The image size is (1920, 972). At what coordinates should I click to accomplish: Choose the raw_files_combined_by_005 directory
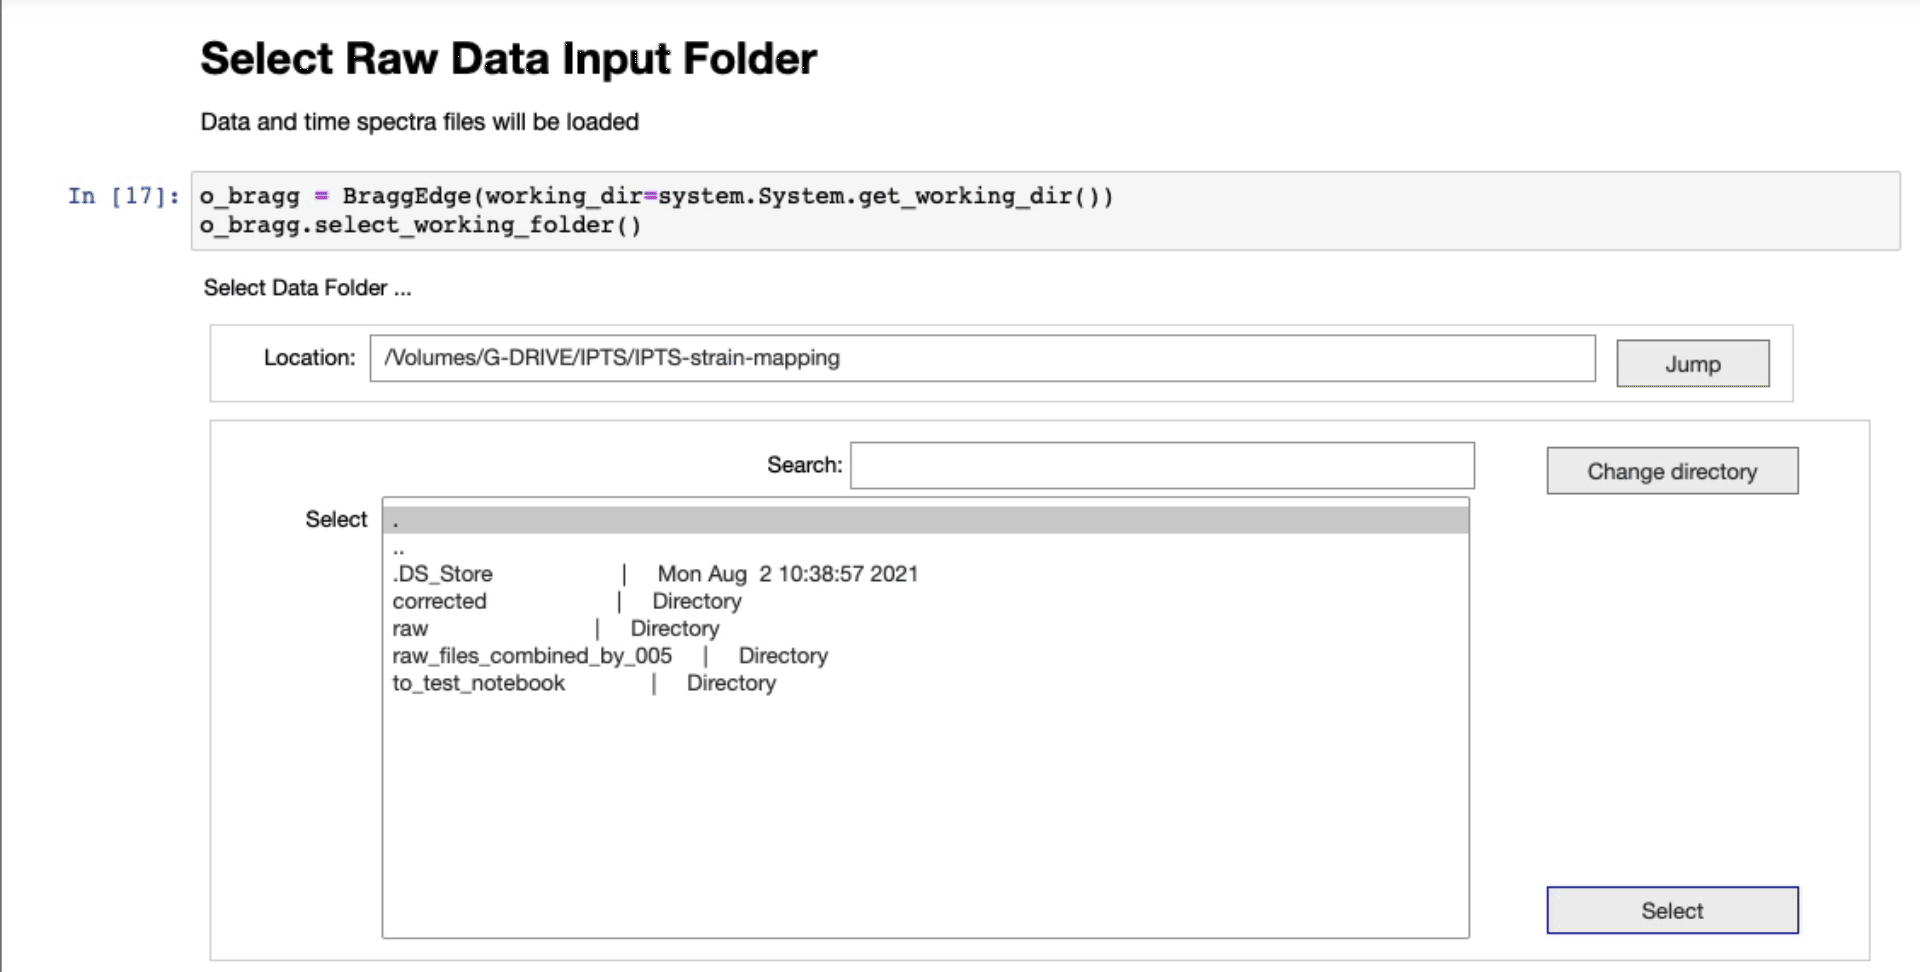click(x=532, y=656)
